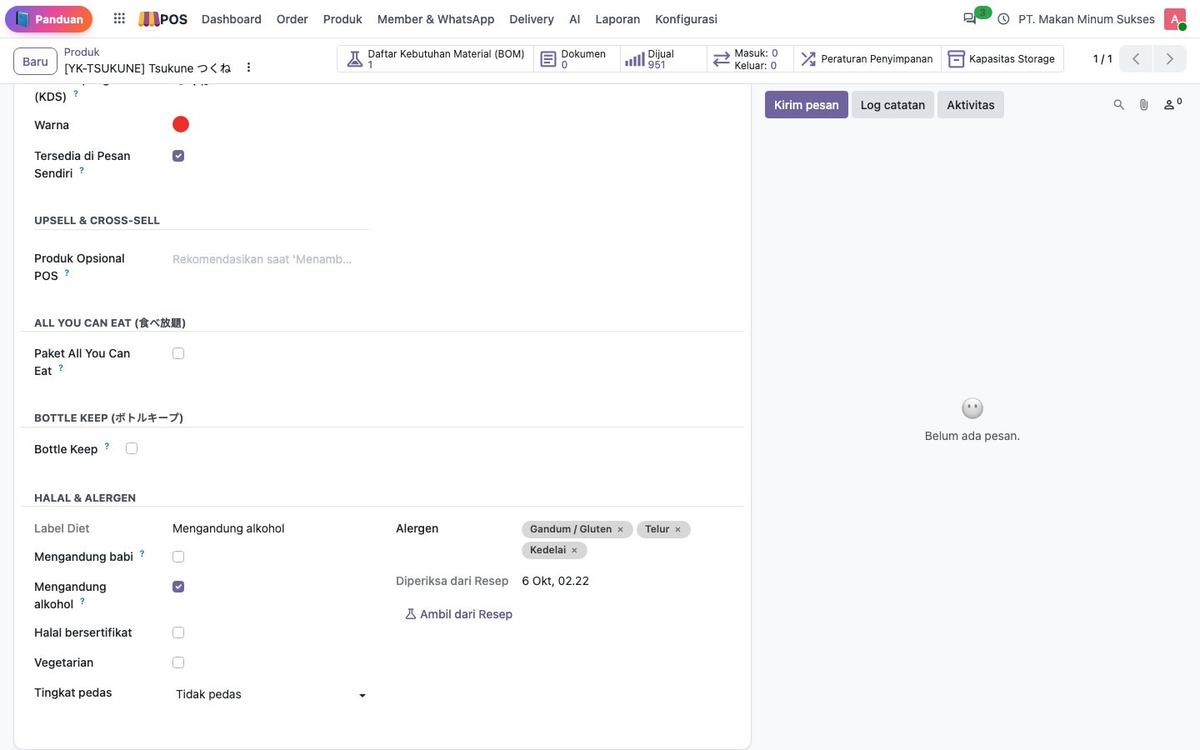
Task: Open the Konfigurasi menu
Action: 686,19
